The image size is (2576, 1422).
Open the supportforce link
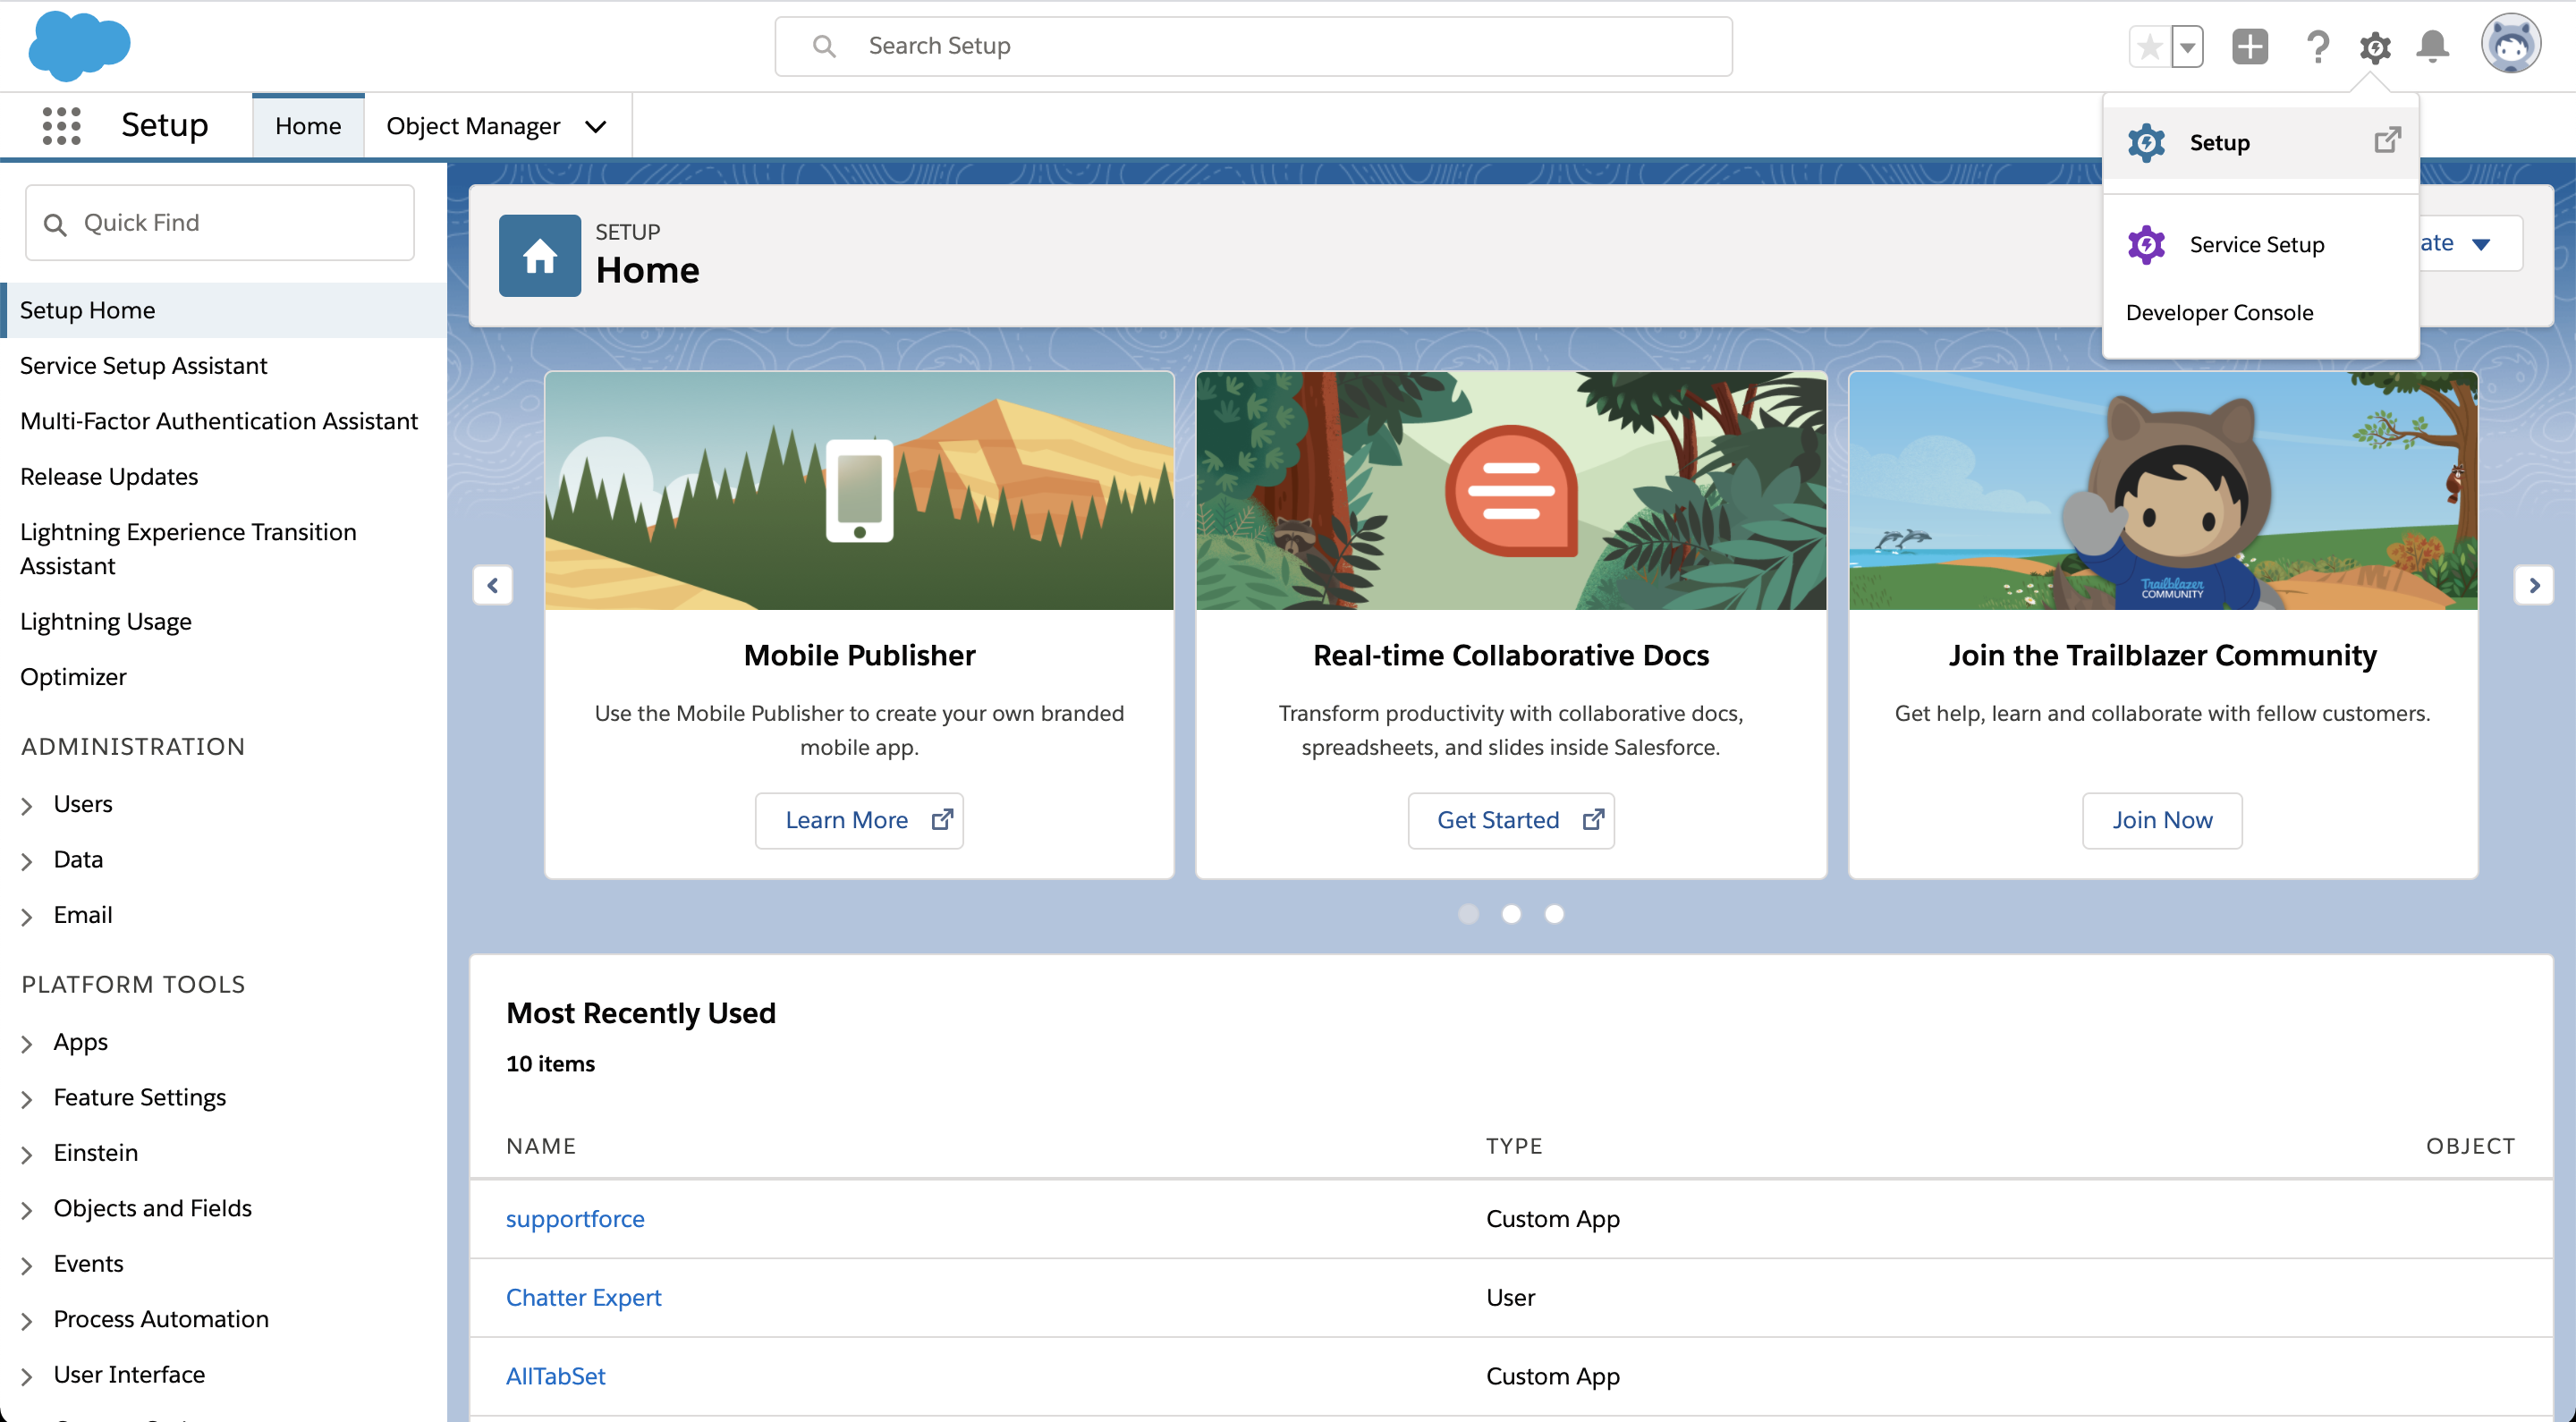pos(575,1219)
